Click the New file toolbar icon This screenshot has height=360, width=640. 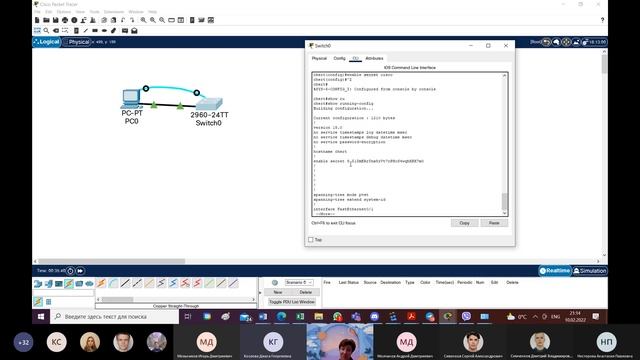pos(37,20)
